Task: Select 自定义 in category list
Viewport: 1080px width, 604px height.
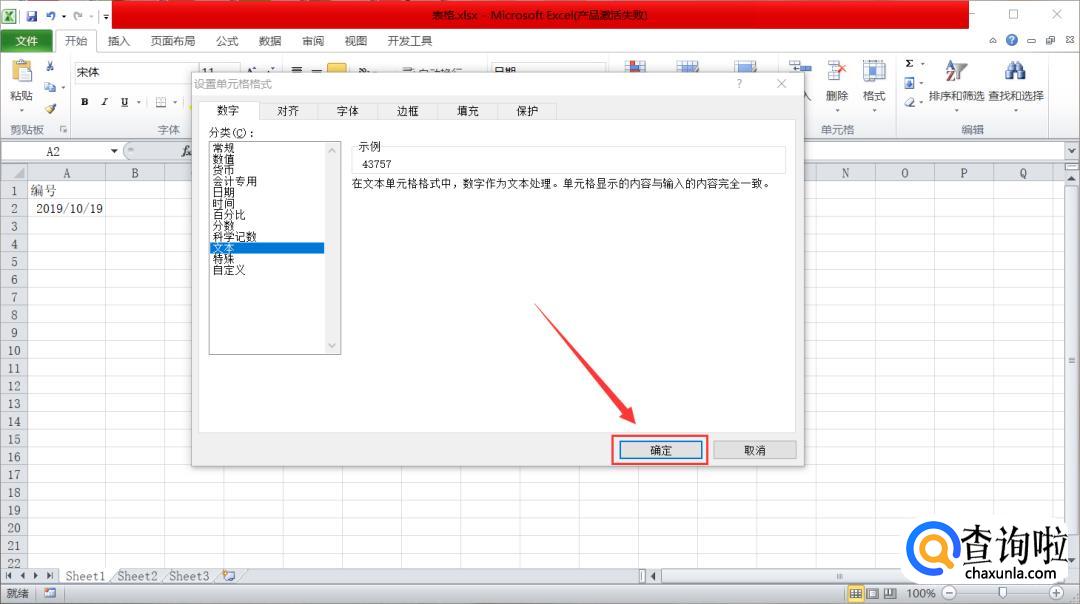Action: 267,269
